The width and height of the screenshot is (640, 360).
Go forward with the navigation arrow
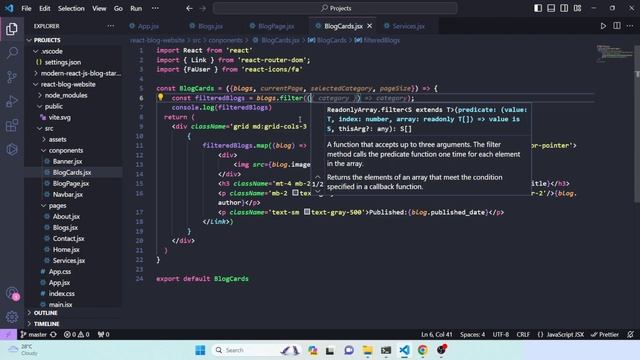tap(203, 8)
